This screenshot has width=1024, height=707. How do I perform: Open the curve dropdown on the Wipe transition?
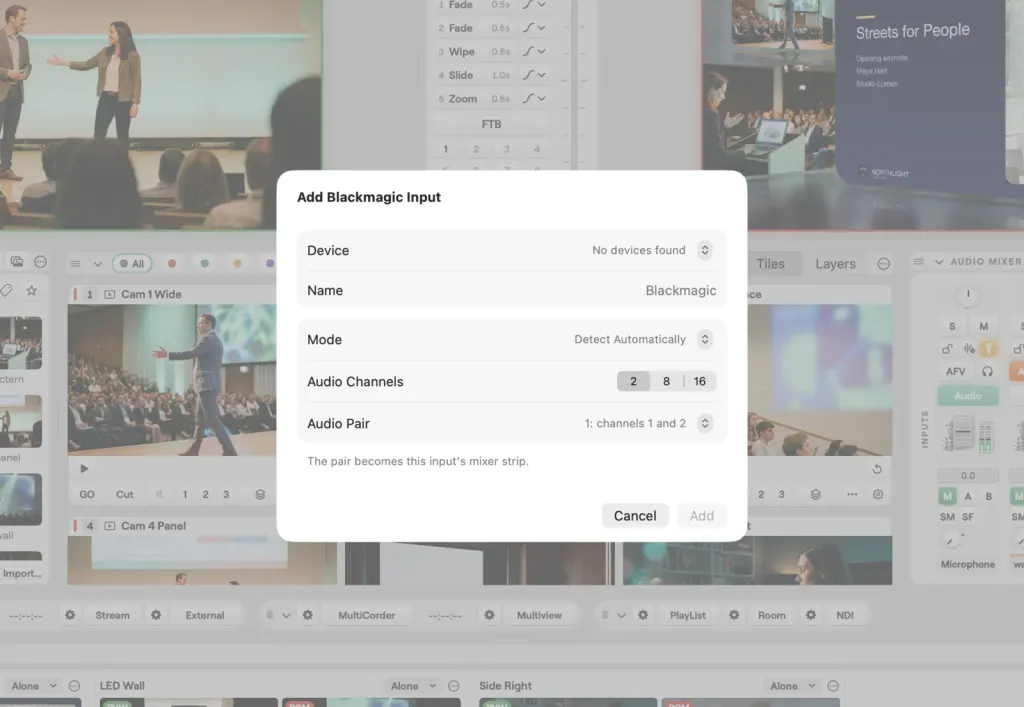pos(534,52)
